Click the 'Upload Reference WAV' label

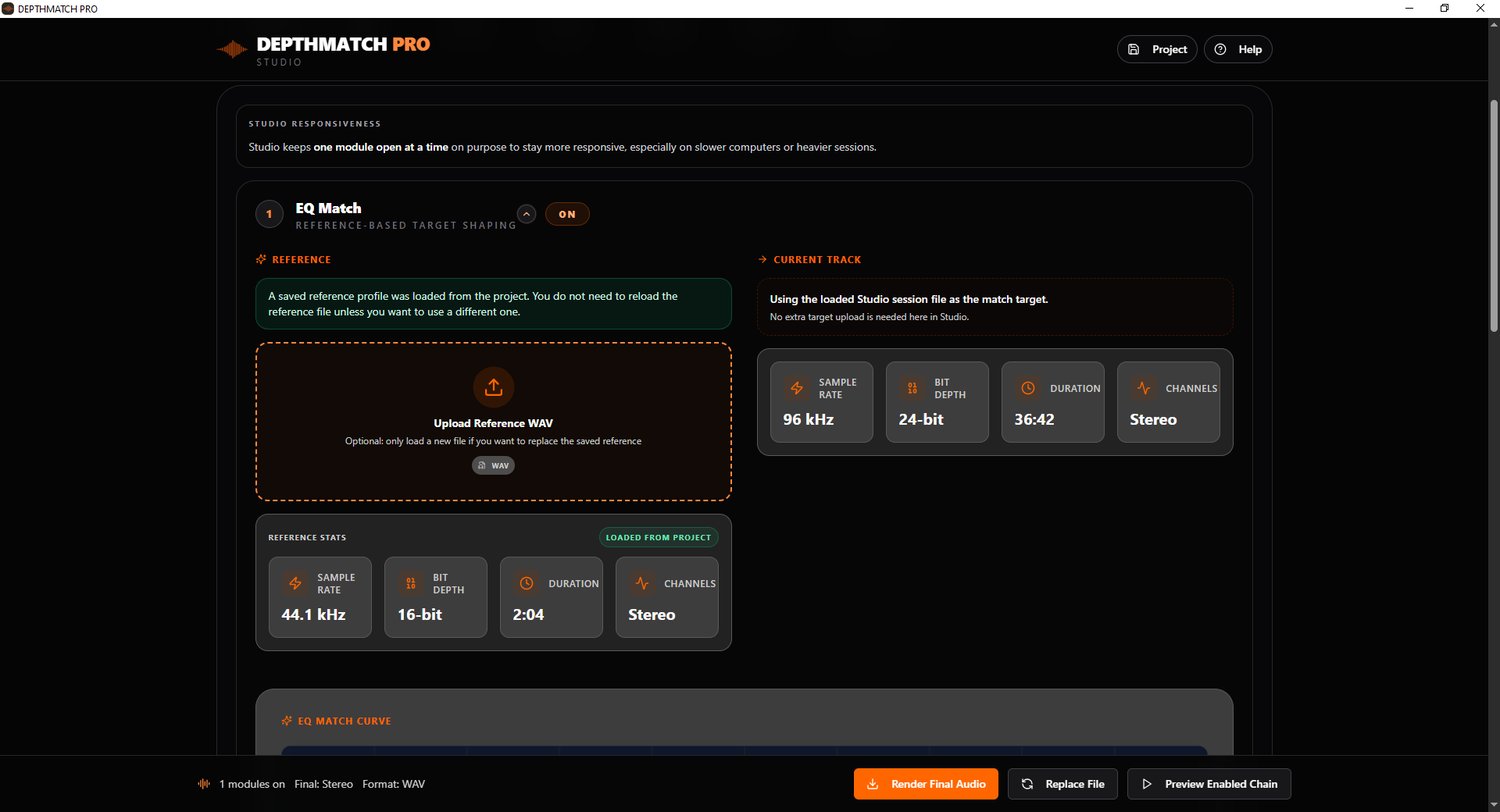click(493, 423)
